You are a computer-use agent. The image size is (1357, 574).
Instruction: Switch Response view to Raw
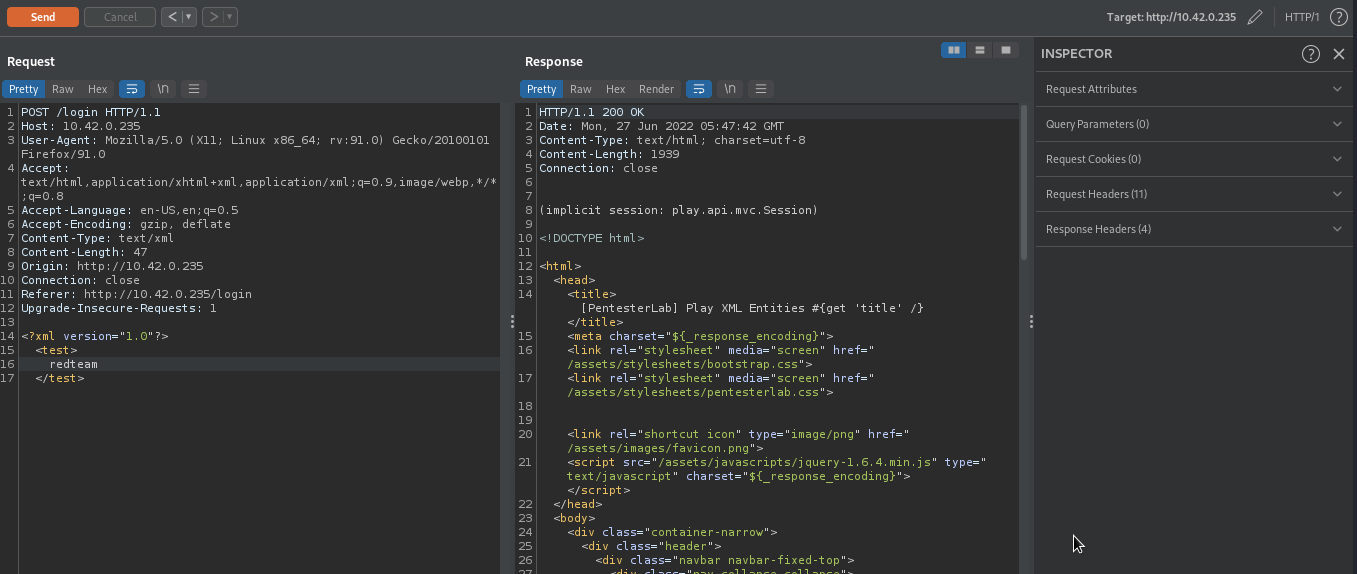point(581,89)
